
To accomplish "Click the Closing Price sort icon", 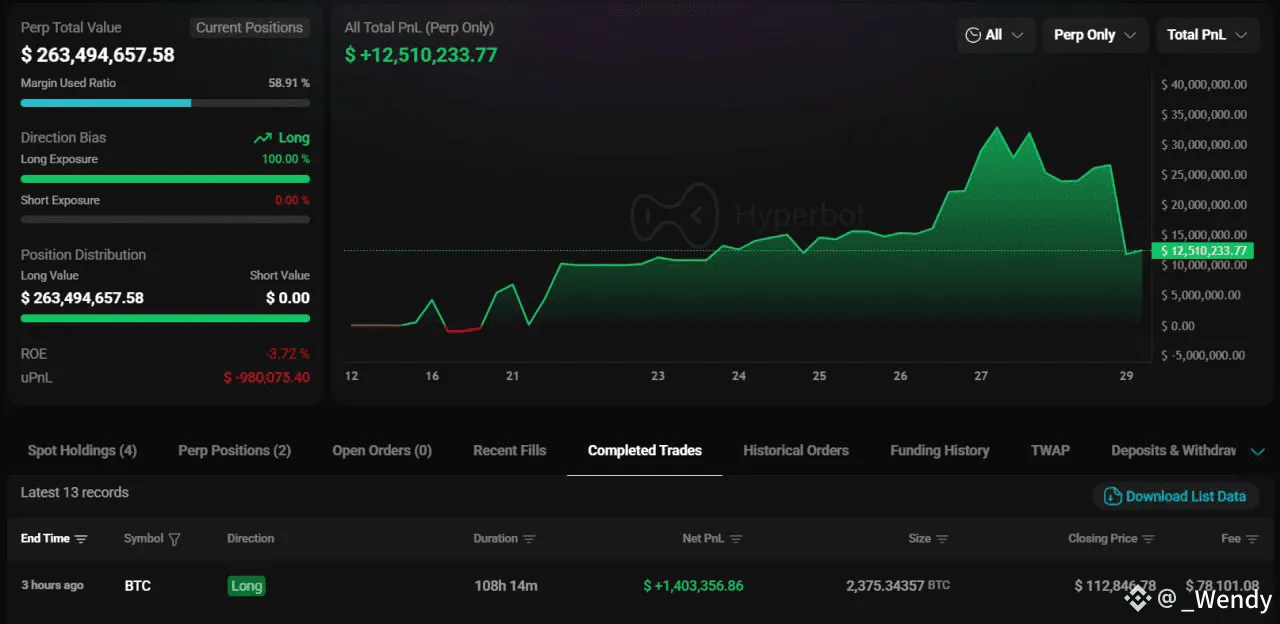I will click(1149, 539).
